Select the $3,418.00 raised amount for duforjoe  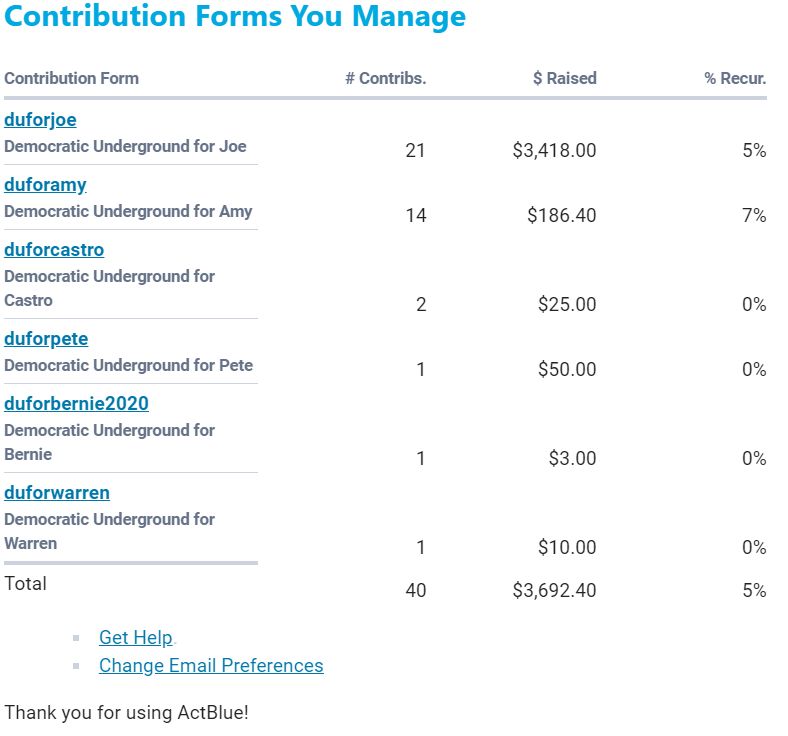click(554, 151)
